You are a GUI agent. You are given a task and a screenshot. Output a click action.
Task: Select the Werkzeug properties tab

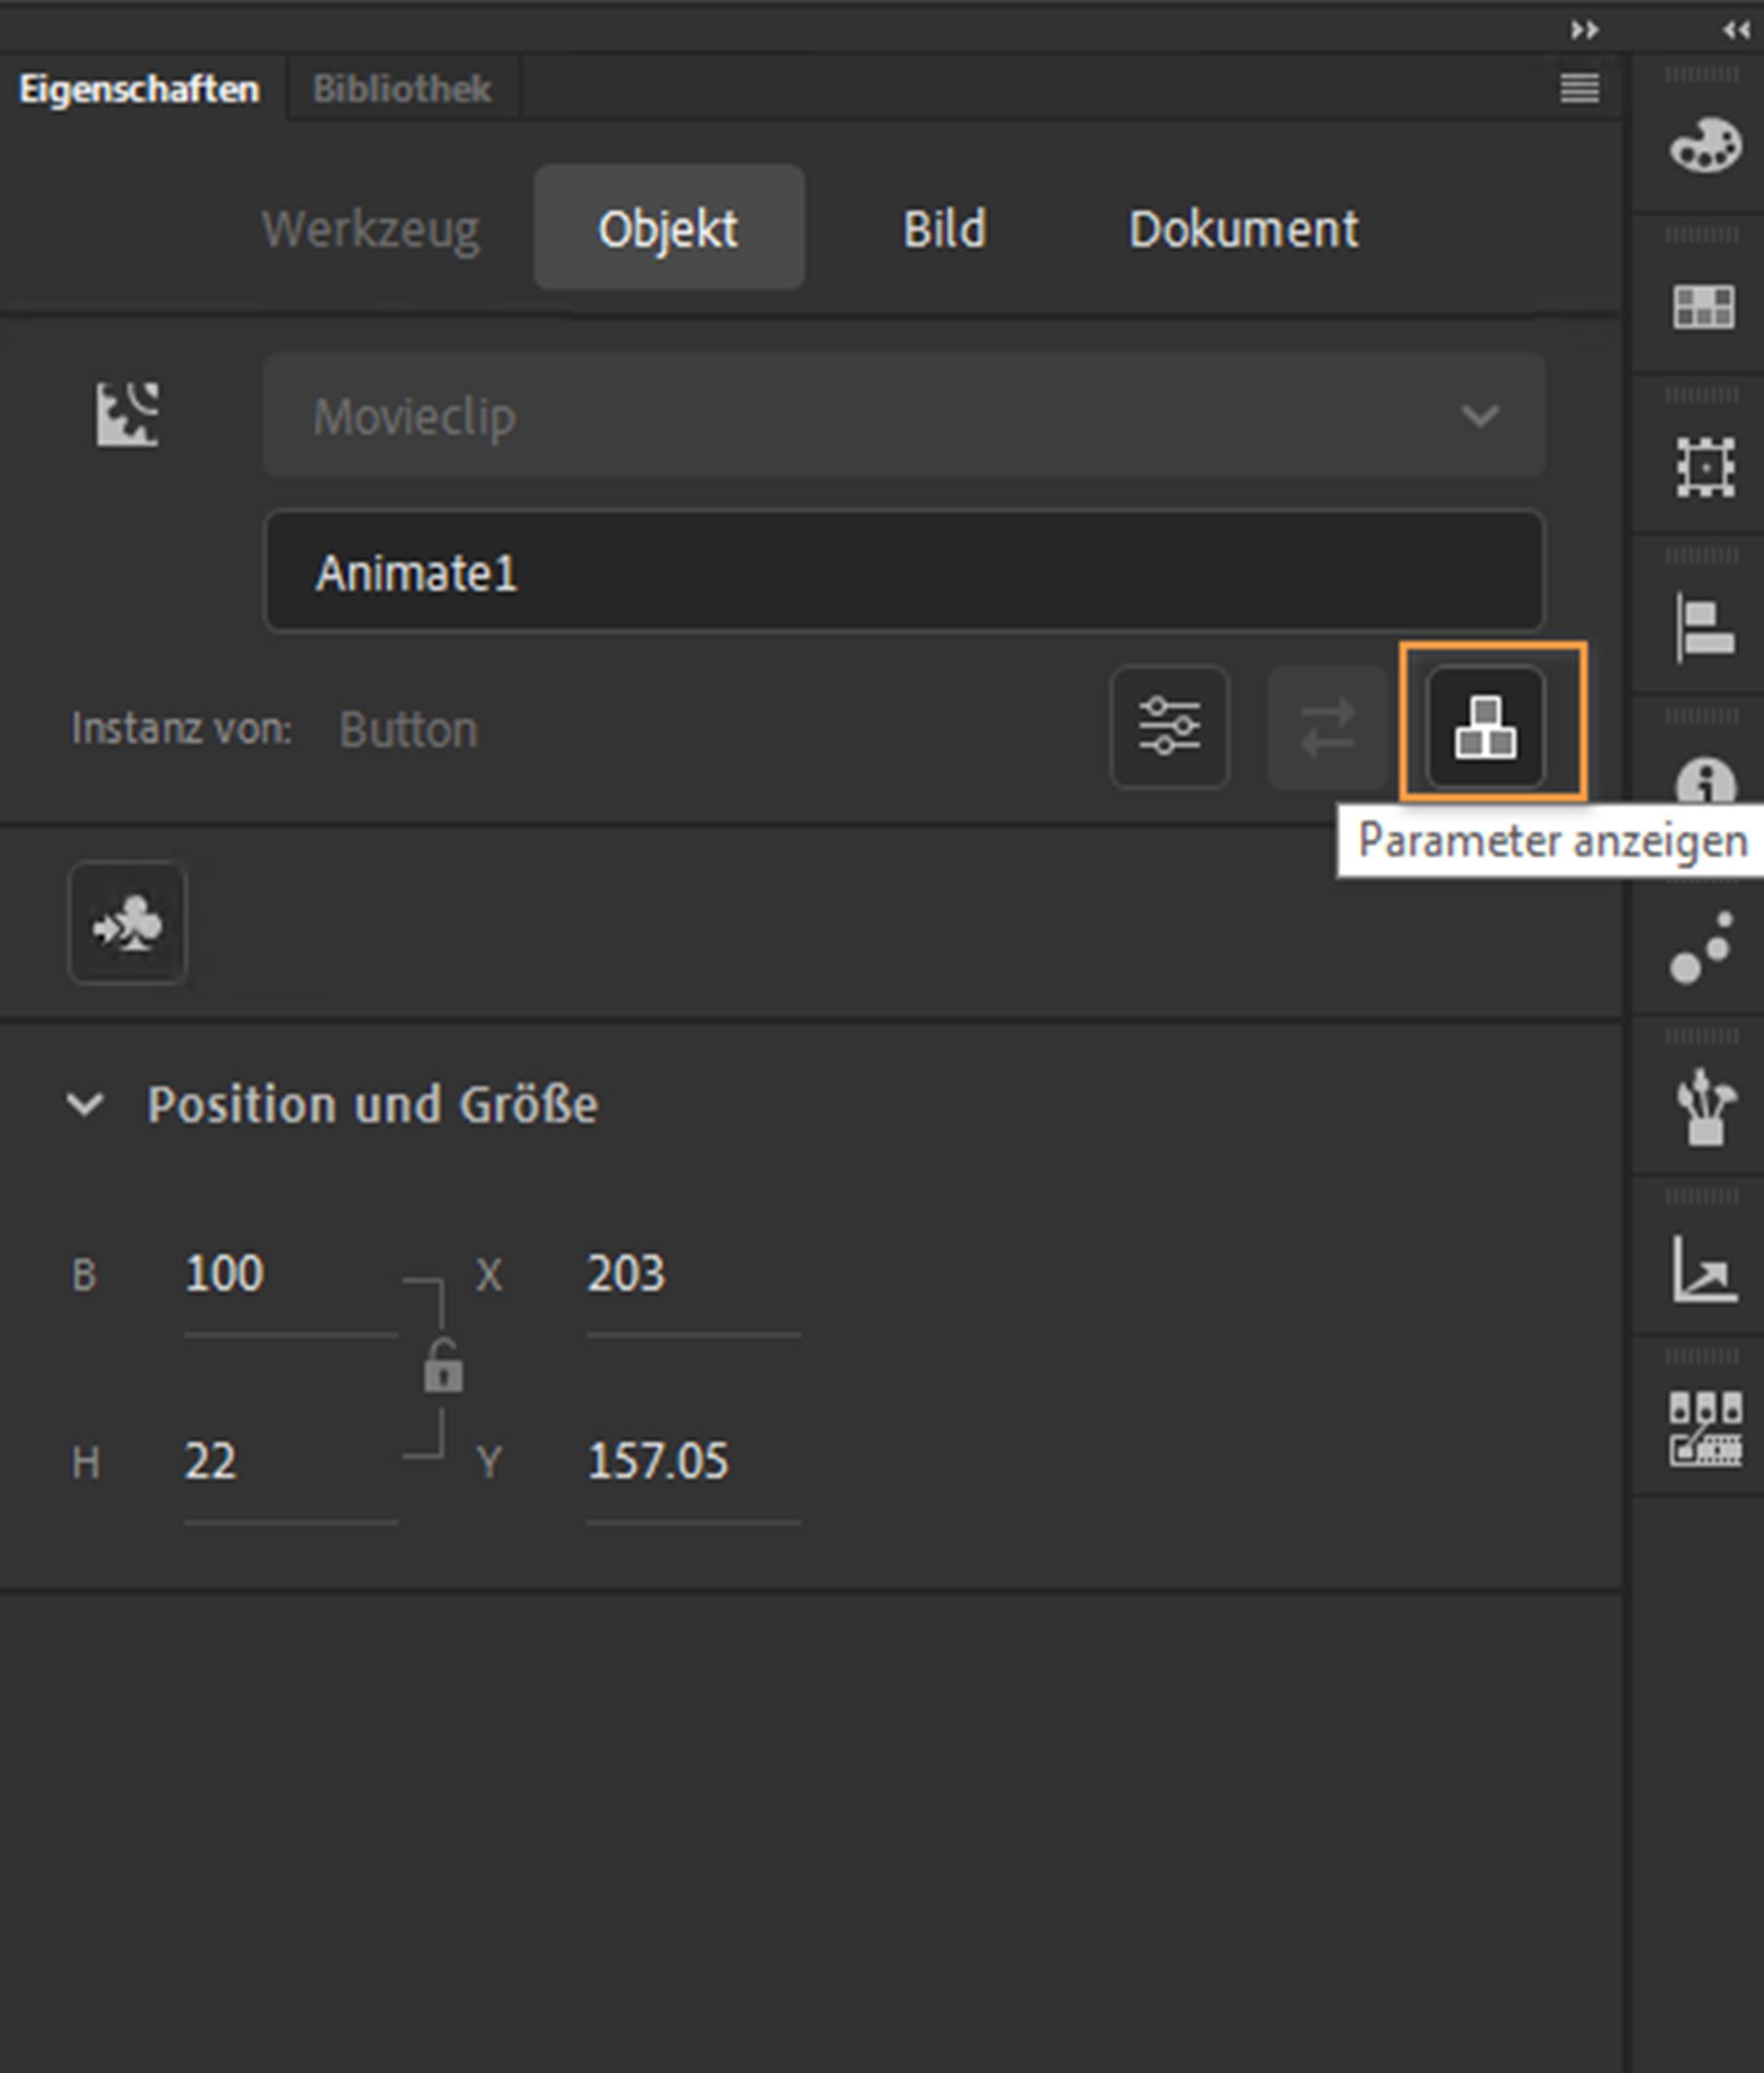click(370, 229)
